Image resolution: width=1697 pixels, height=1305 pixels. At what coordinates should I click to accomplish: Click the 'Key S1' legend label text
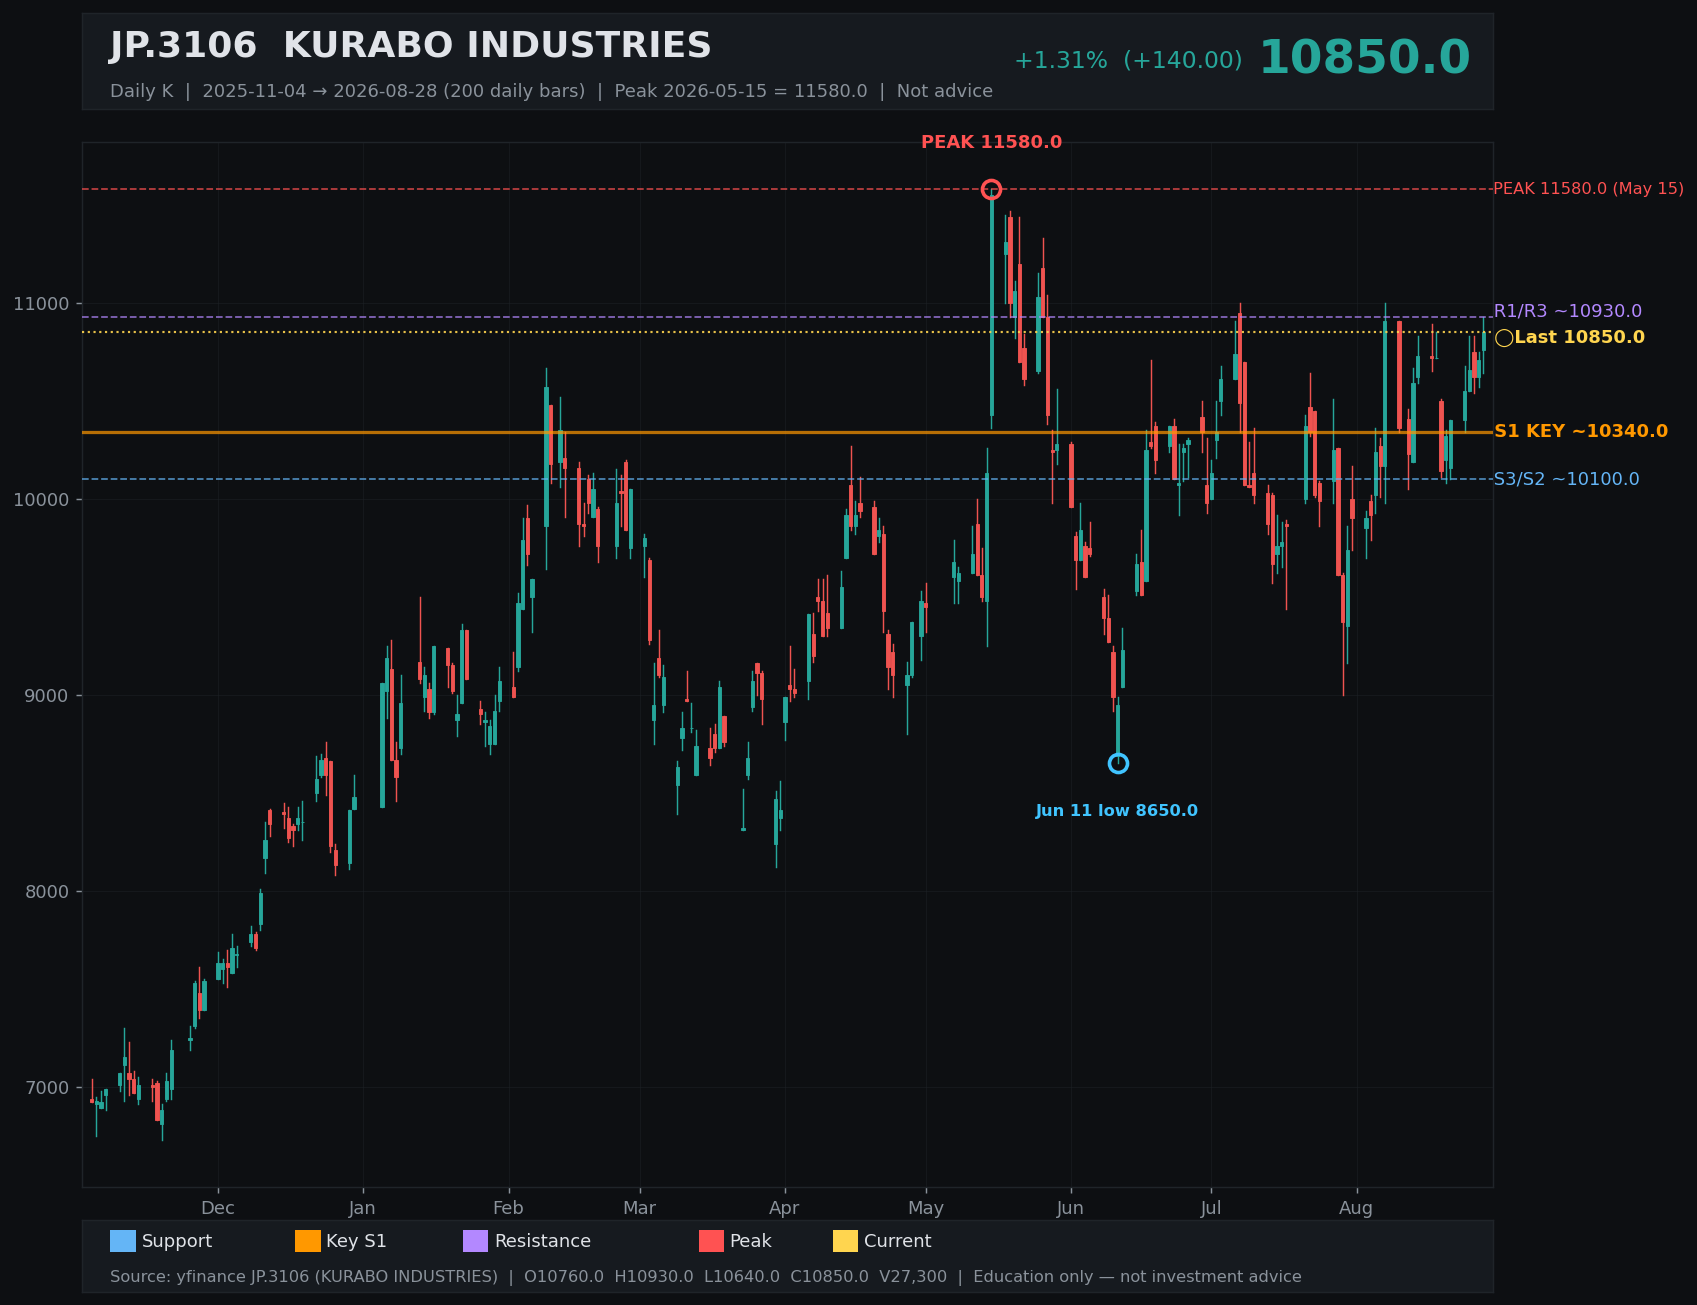[x=356, y=1241]
